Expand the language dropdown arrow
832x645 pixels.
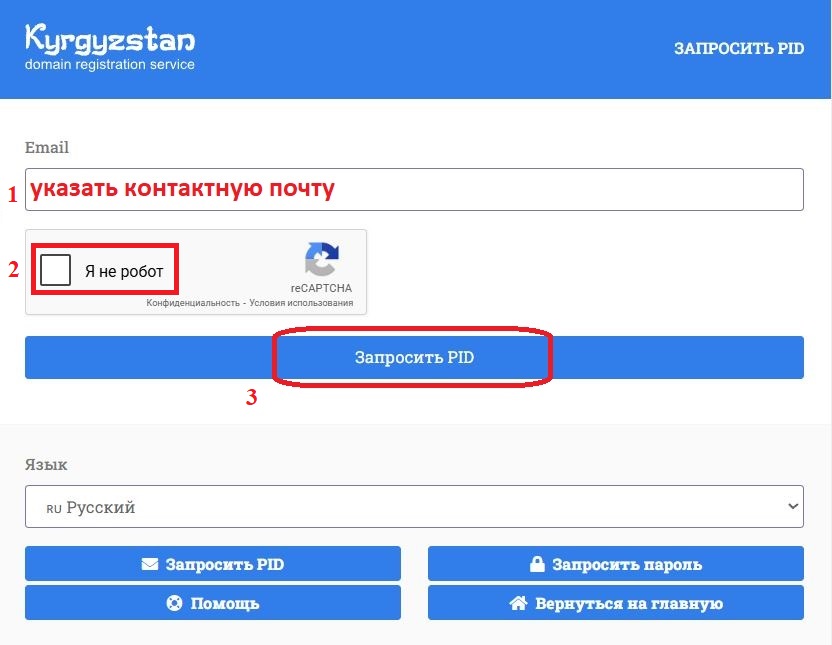click(x=794, y=506)
